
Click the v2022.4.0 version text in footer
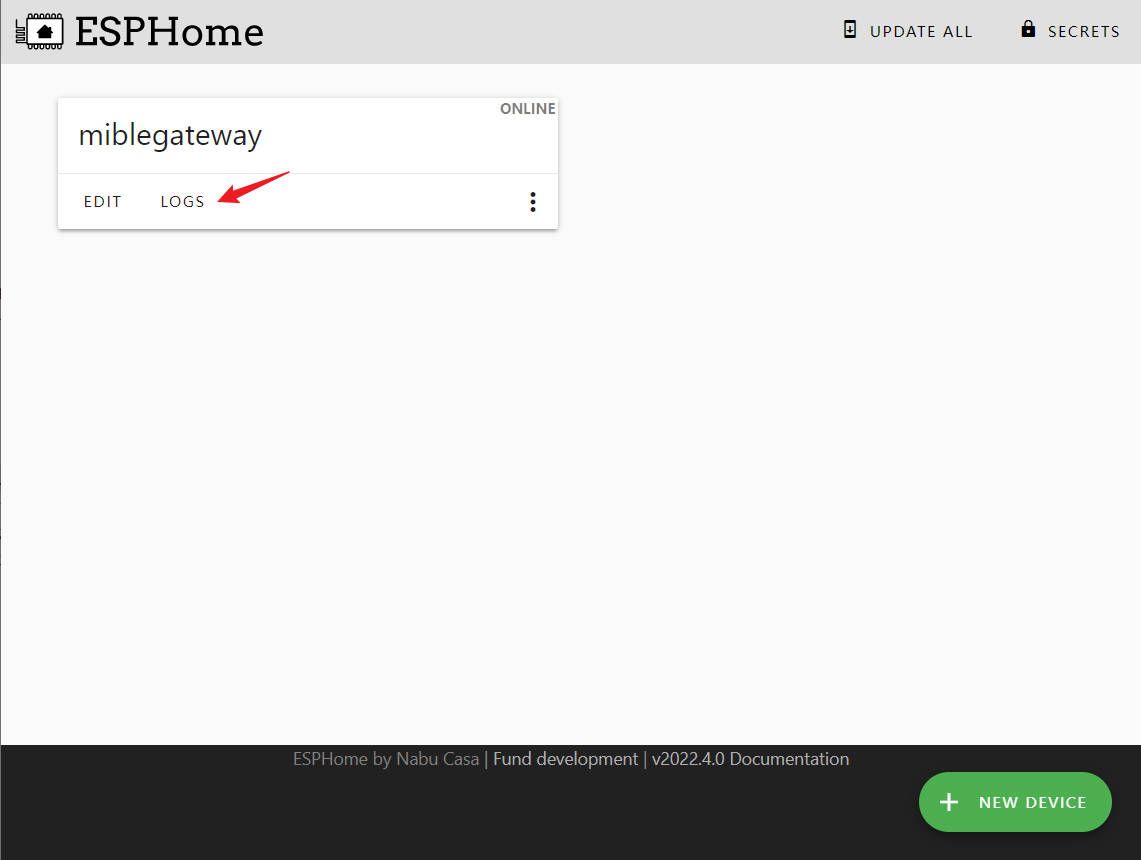688,759
